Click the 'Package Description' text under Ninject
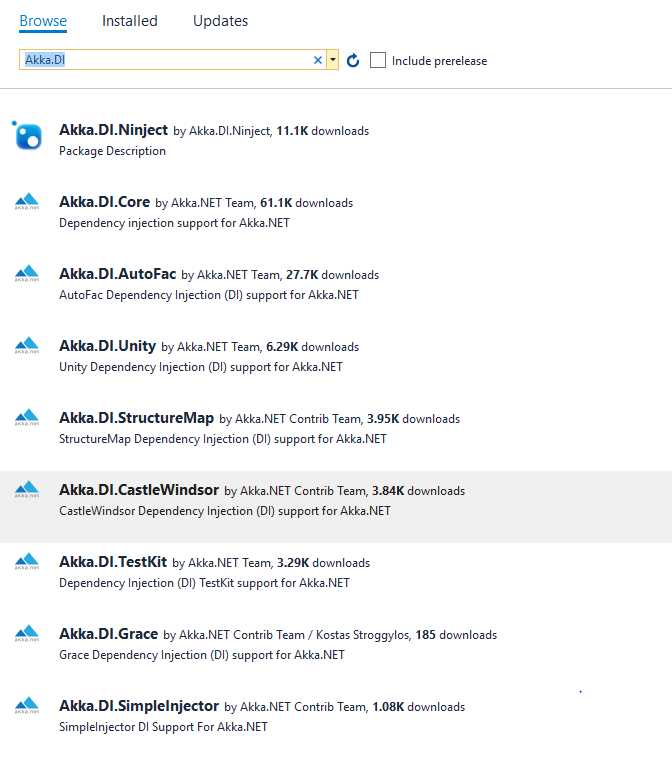 tap(113, 151)
